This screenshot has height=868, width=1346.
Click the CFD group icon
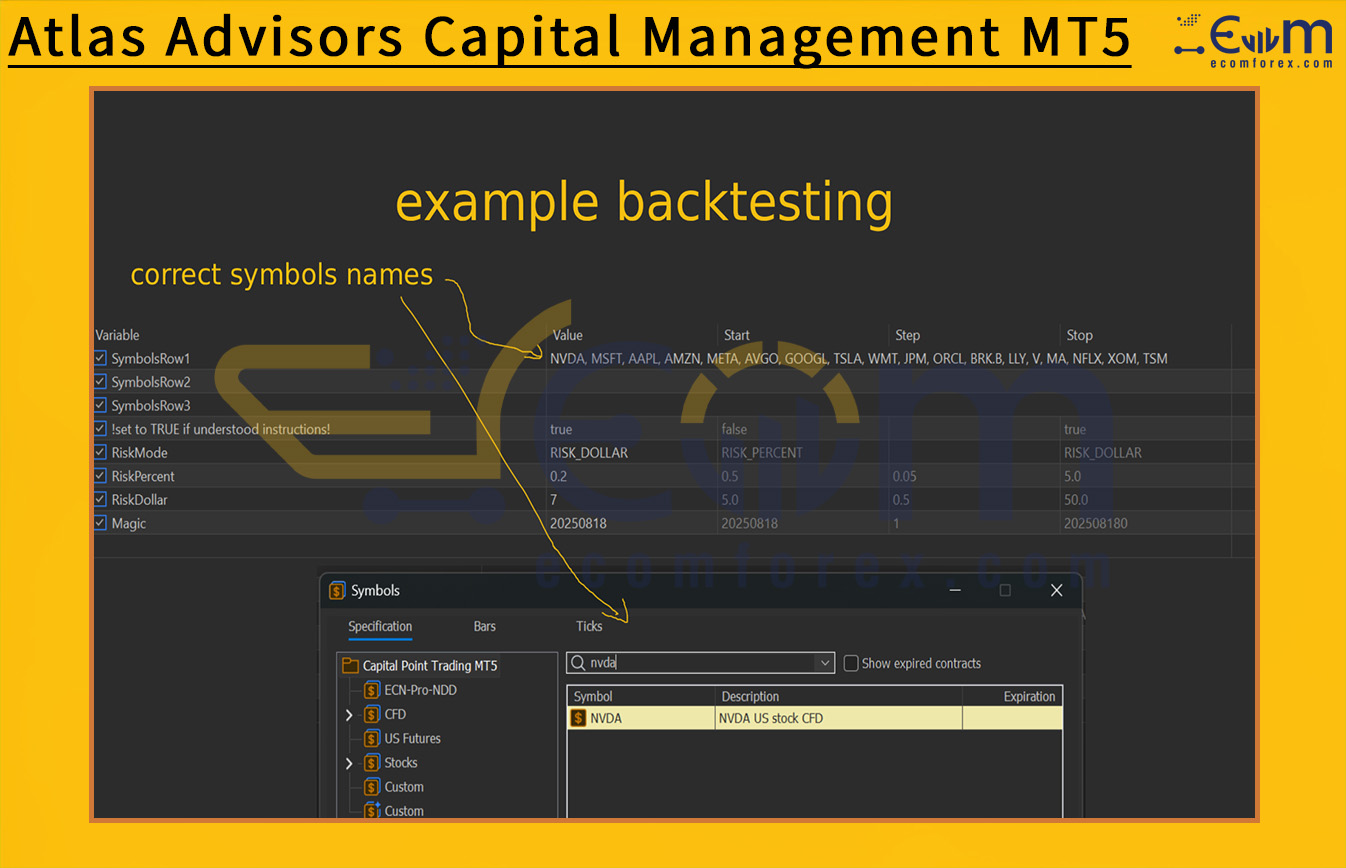(x=372, y=714)
